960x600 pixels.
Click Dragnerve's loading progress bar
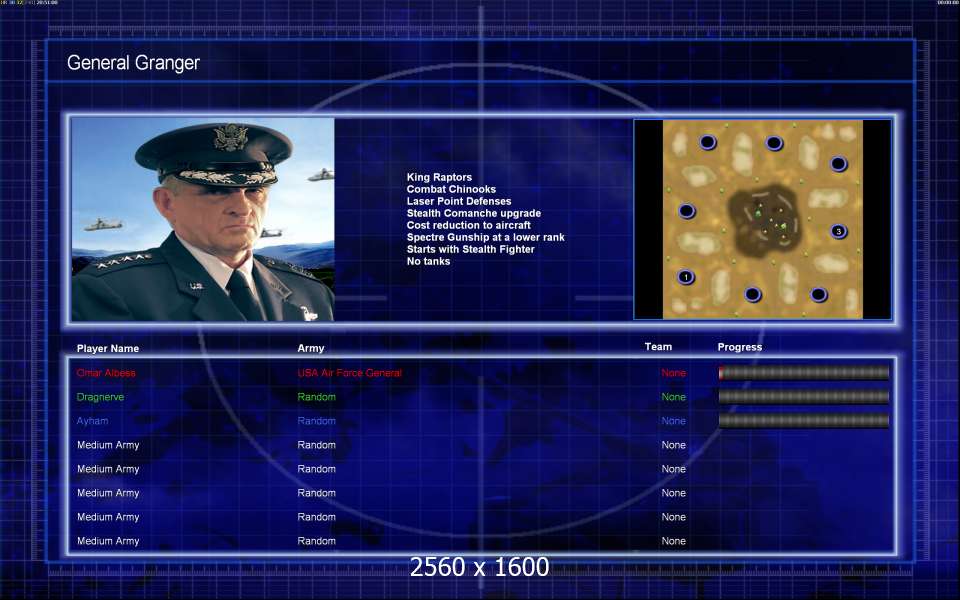(804, 397)
